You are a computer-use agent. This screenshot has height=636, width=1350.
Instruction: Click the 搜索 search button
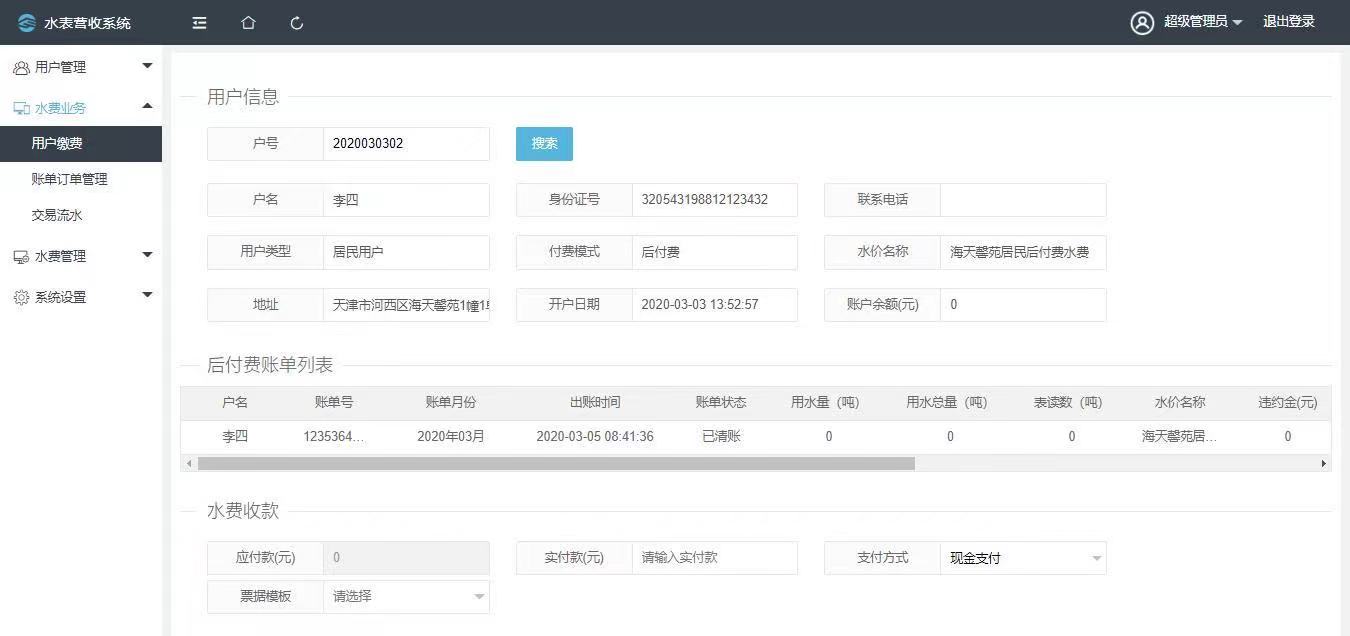543,143
